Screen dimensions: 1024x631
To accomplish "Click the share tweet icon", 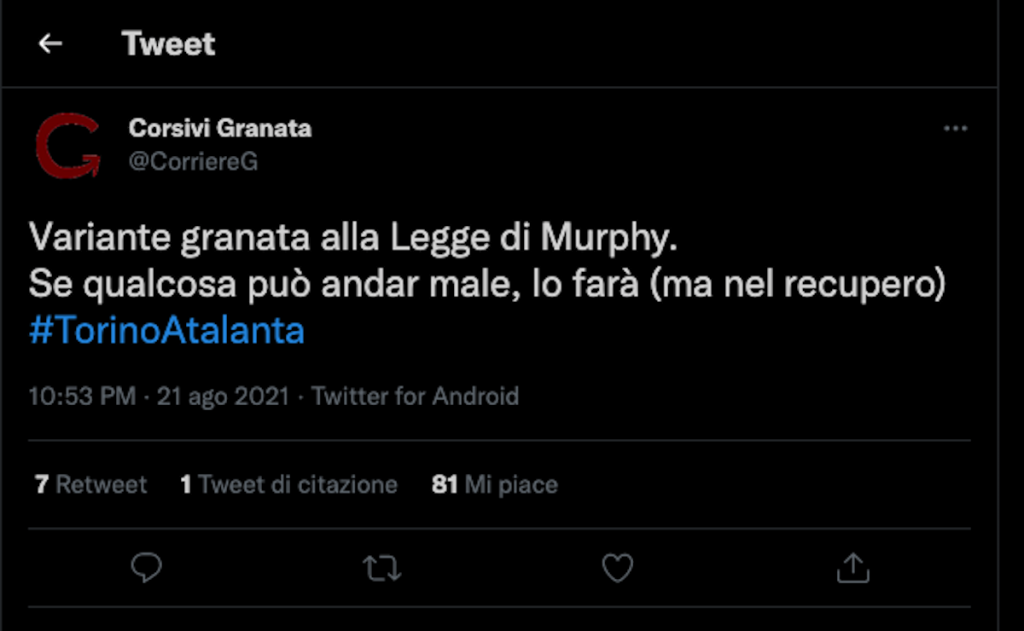I will pyautogui.click(x=852, y=568).
